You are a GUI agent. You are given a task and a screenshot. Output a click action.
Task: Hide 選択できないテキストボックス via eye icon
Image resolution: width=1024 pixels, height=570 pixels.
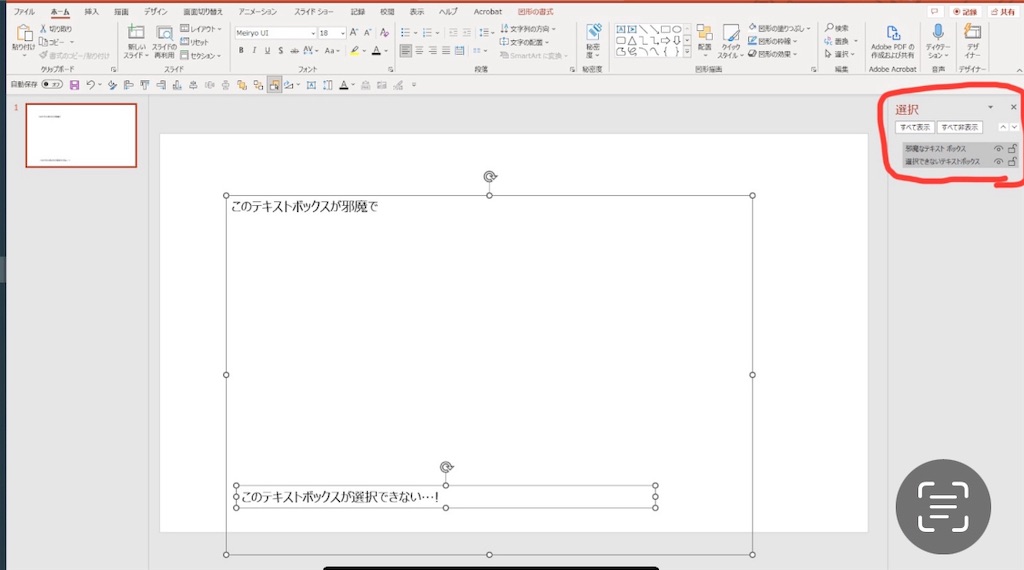[998, 161]
